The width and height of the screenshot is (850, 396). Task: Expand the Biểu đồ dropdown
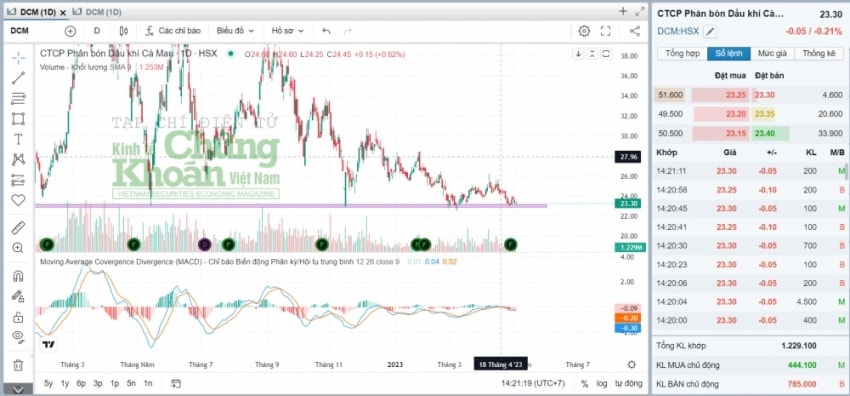point(235,31)
